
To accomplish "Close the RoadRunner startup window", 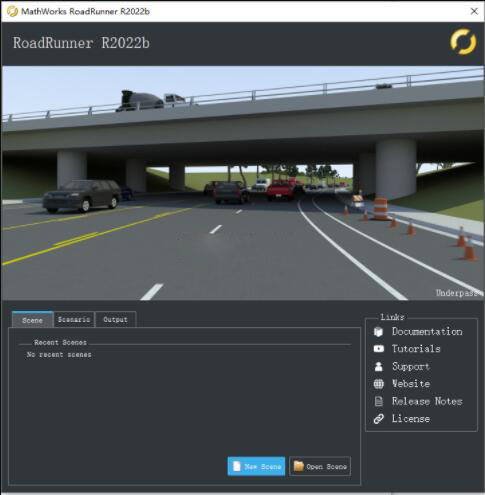I will click(474, 11).
